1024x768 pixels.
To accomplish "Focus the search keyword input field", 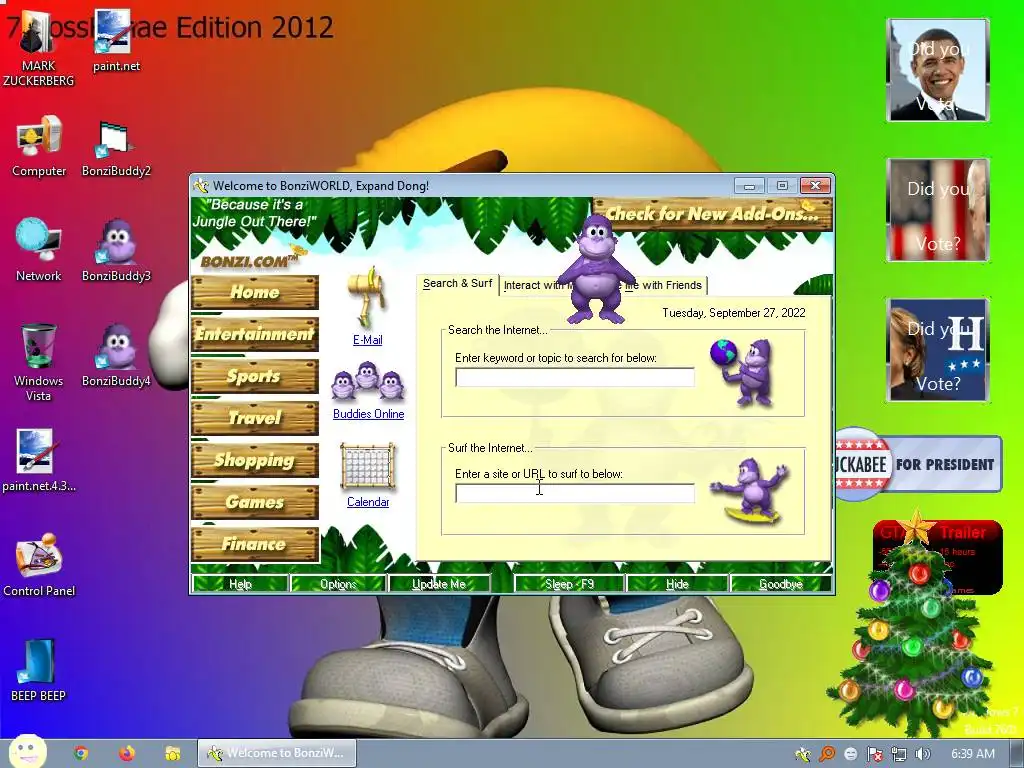I will point(575,377).
